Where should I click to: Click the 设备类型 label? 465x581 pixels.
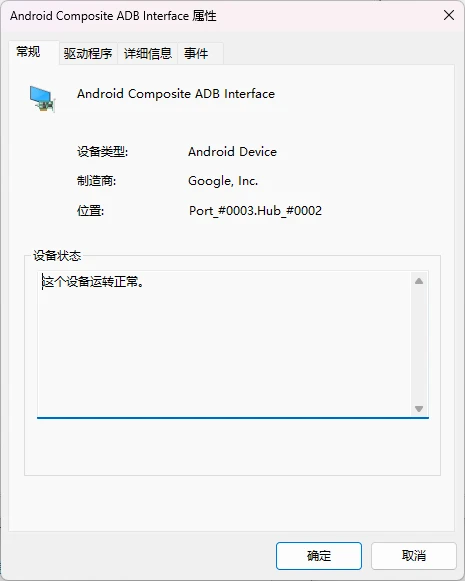click(x=102, y=152)
